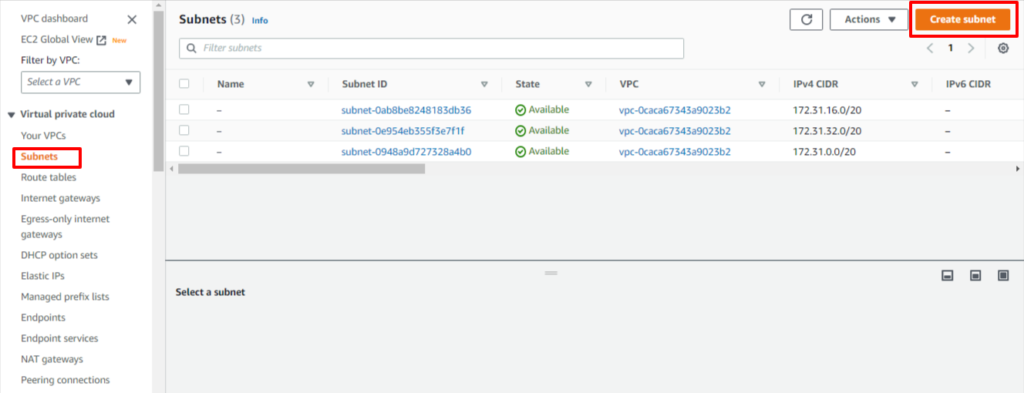Go to next page arrow in pagination
Image resolution: width=1024 pixels, height=393 pixels.
[x=971, y=48]
